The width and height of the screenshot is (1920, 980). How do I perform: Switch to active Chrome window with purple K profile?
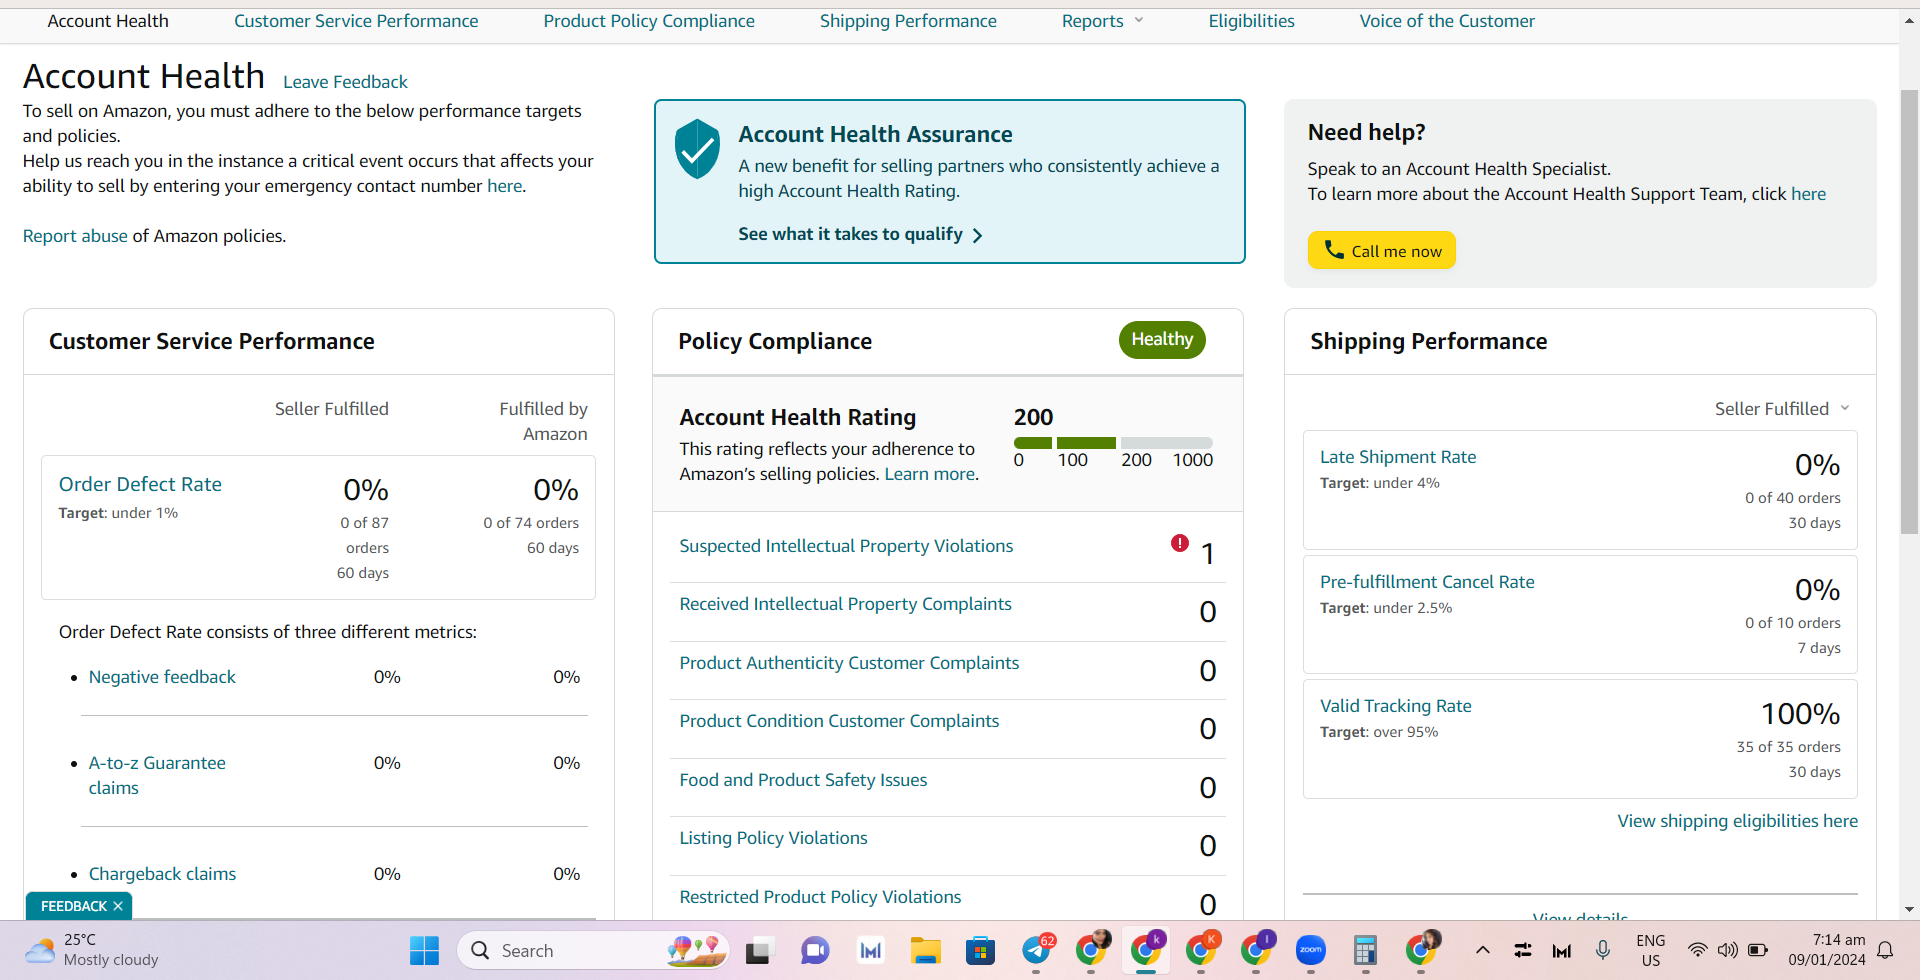pos(1146,950)
